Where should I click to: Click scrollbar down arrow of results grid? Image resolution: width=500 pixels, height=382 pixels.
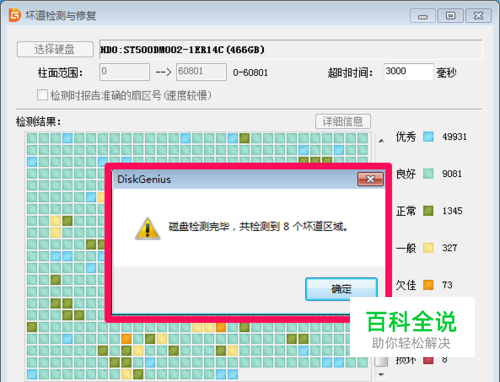381,375
